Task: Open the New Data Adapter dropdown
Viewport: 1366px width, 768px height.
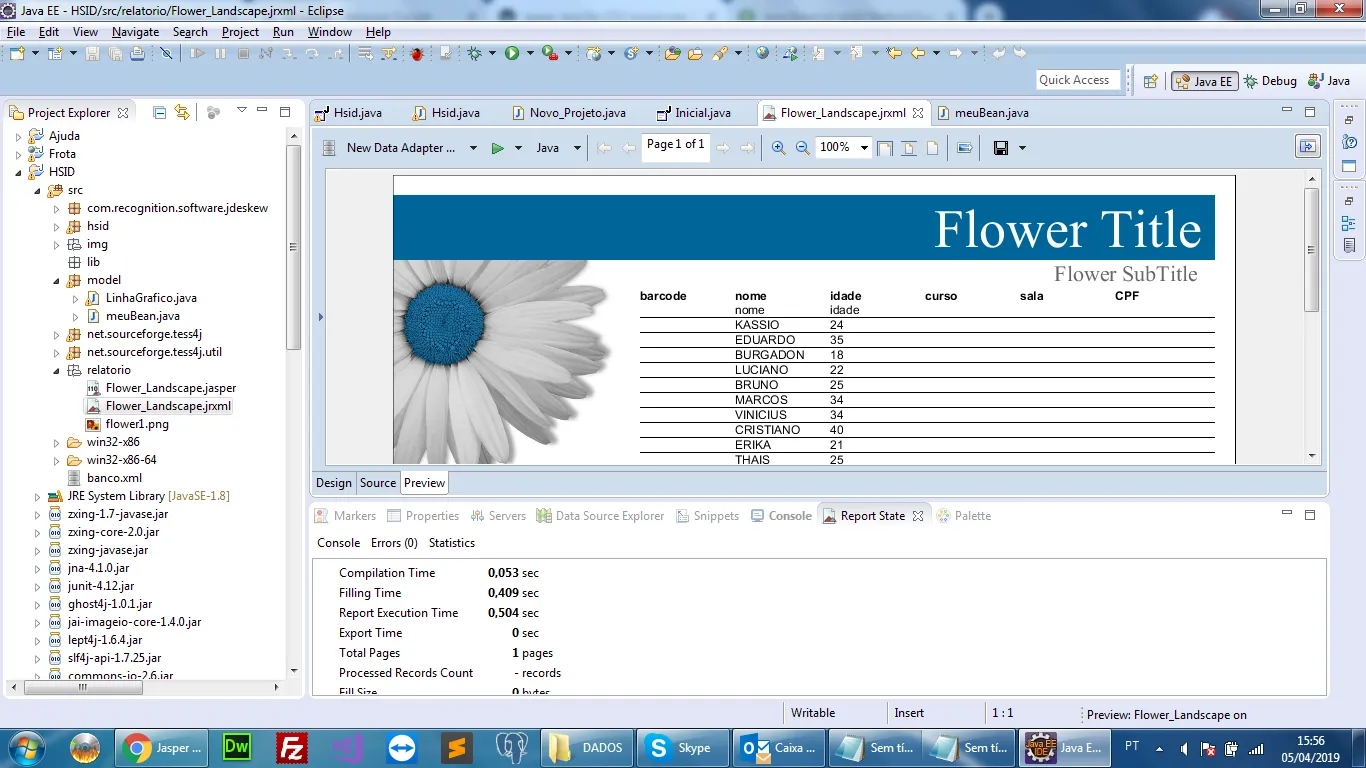Action: 473,148
